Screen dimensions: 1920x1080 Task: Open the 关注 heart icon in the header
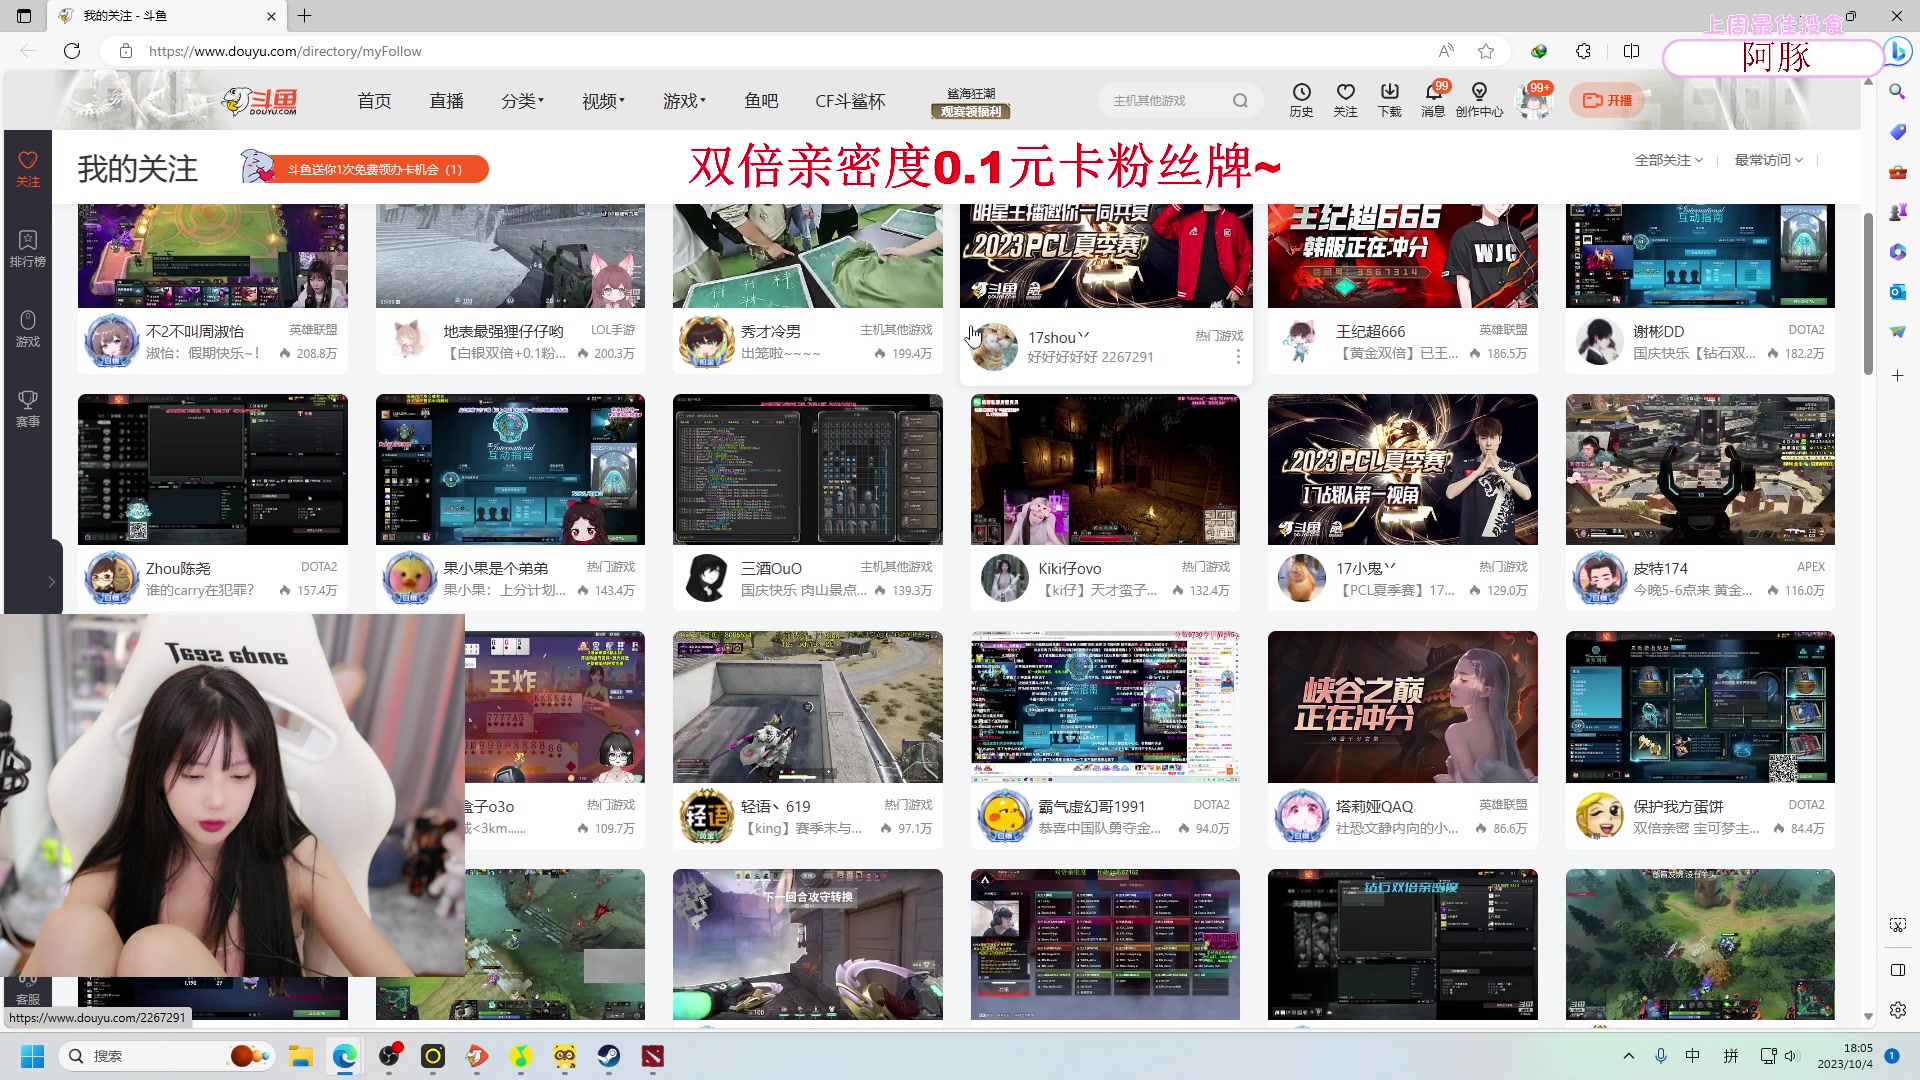tap(1345, 99)
